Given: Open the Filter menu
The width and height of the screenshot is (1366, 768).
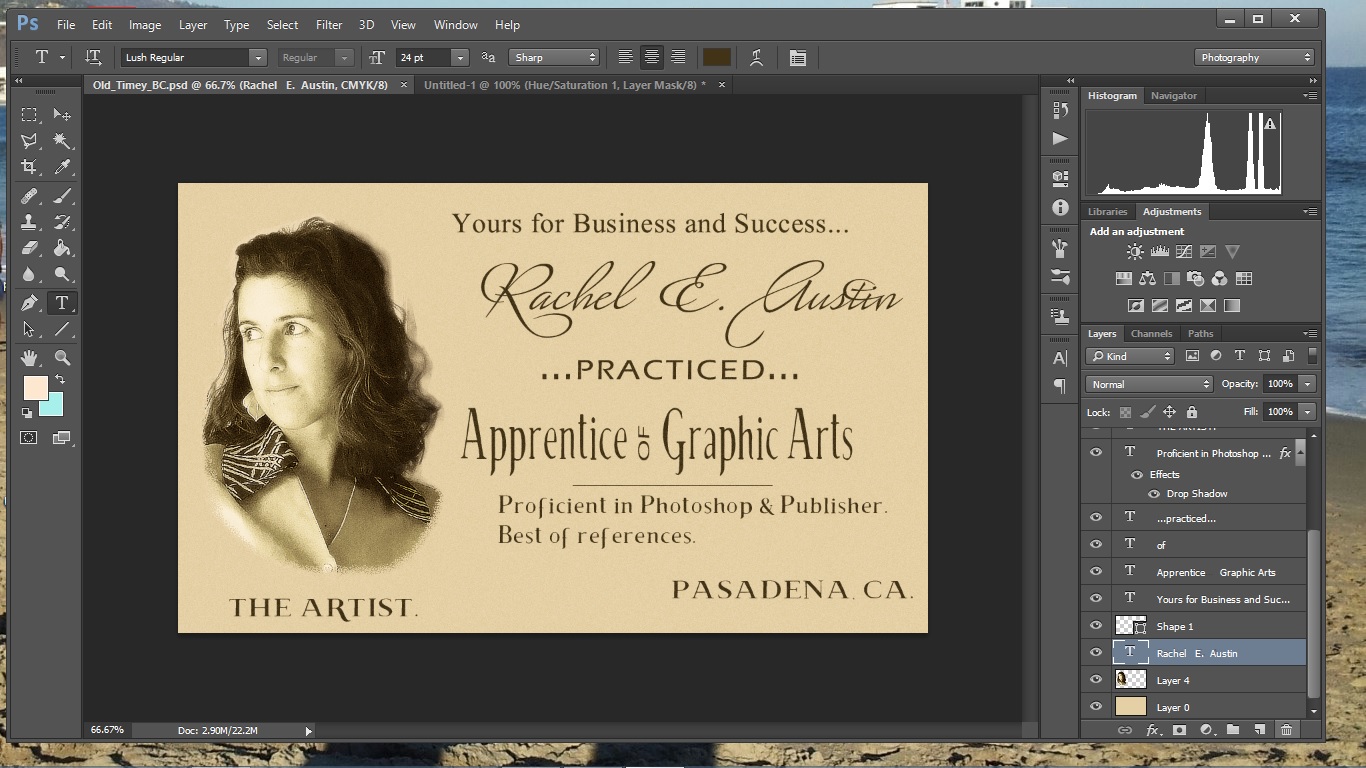Looking at the screenshot, I should 328,24.
